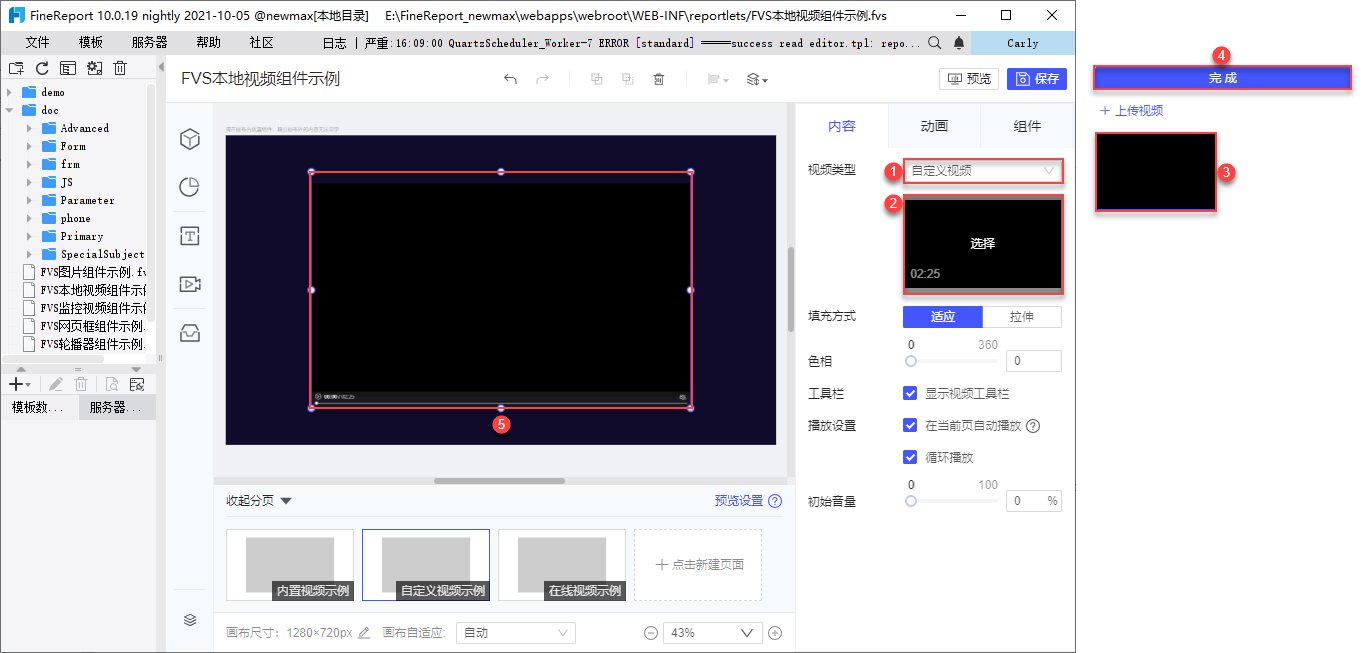Switch to the 动画 tab
Screen dimensions: 1363x653
tap(934, 126)
